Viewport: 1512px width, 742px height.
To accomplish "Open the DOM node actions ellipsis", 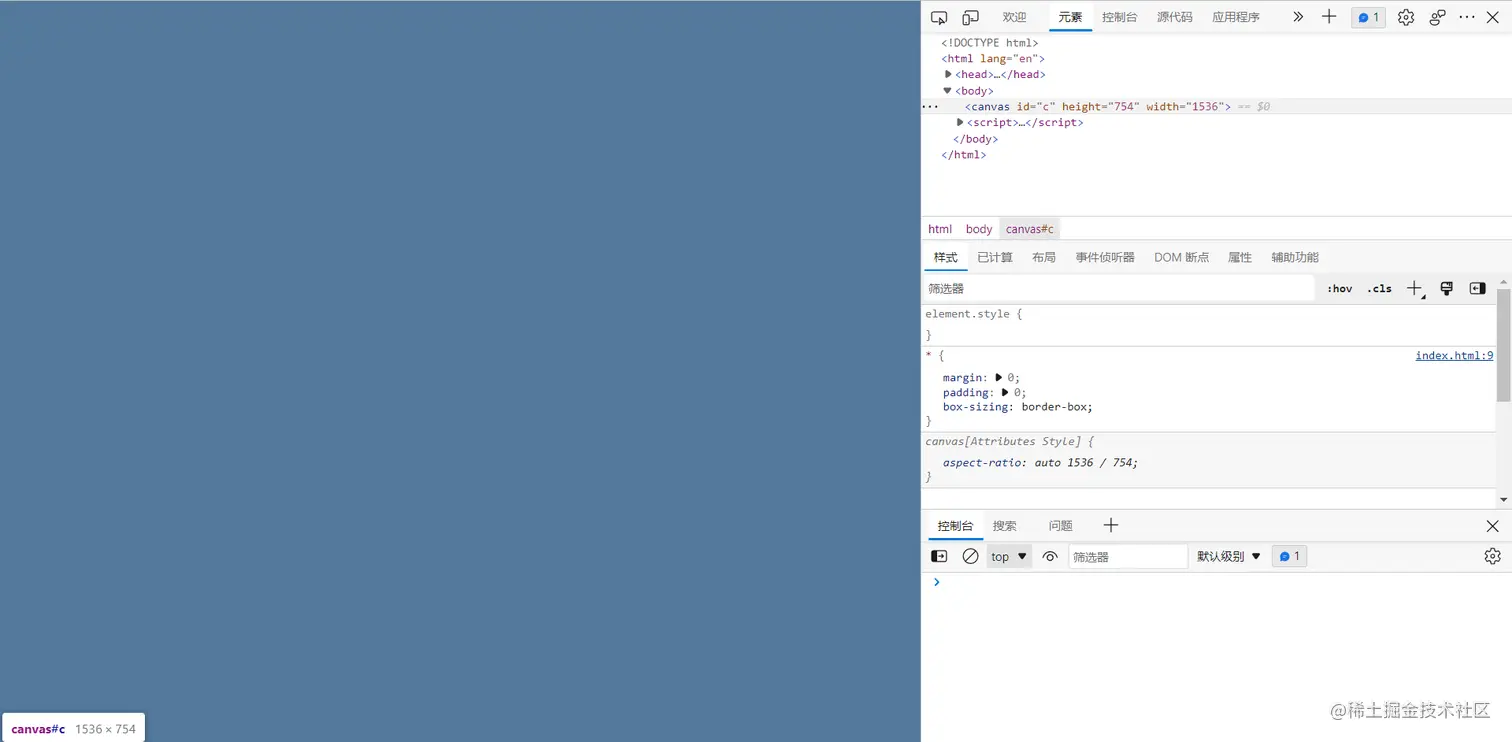I will point(930,106).
